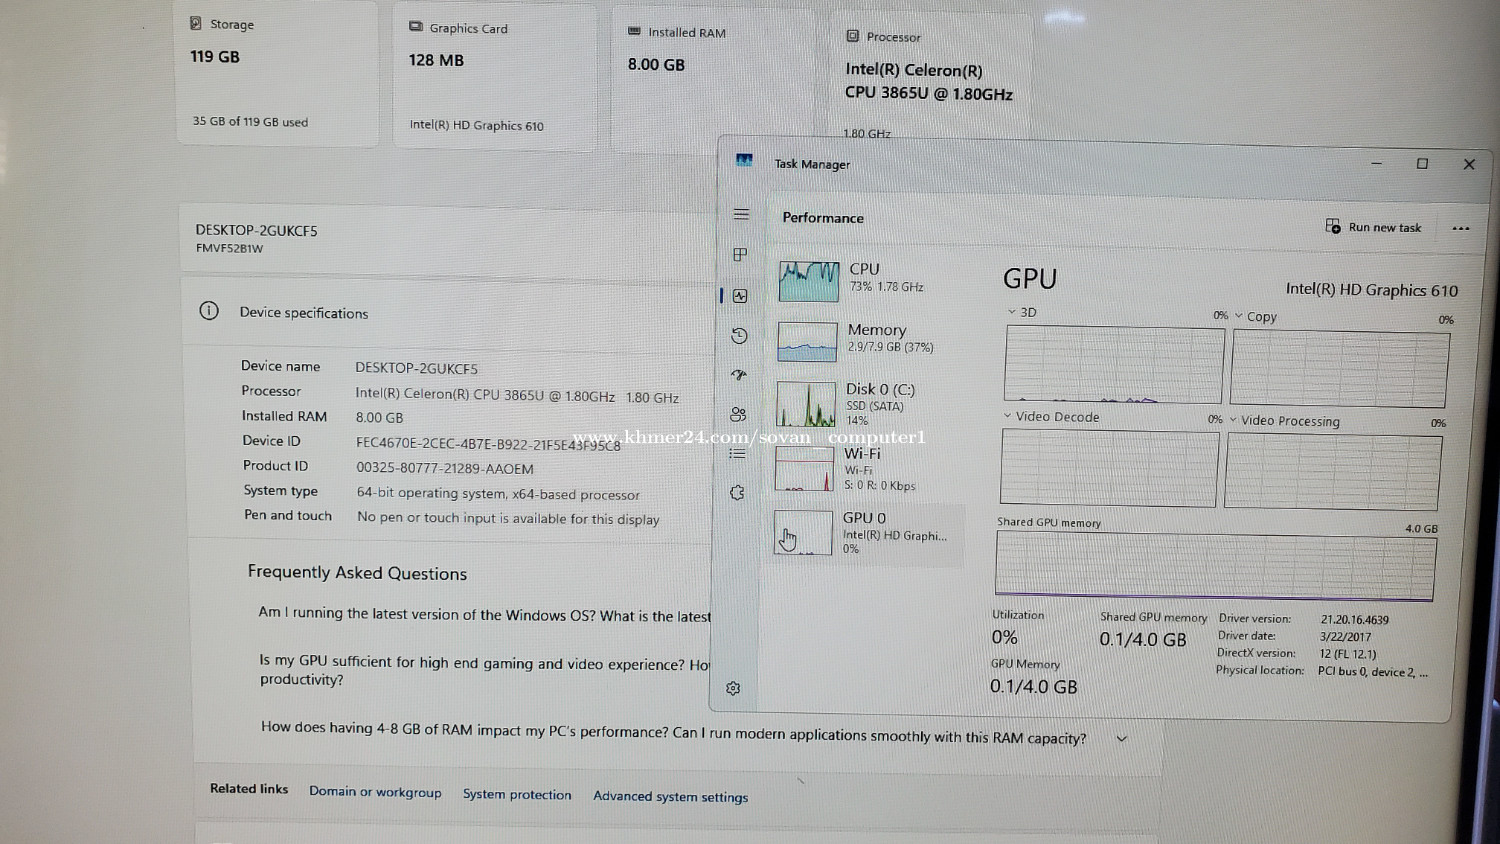Open the three-dot more options menu
Screen dimensions: 1500x844
point(1460,228)
